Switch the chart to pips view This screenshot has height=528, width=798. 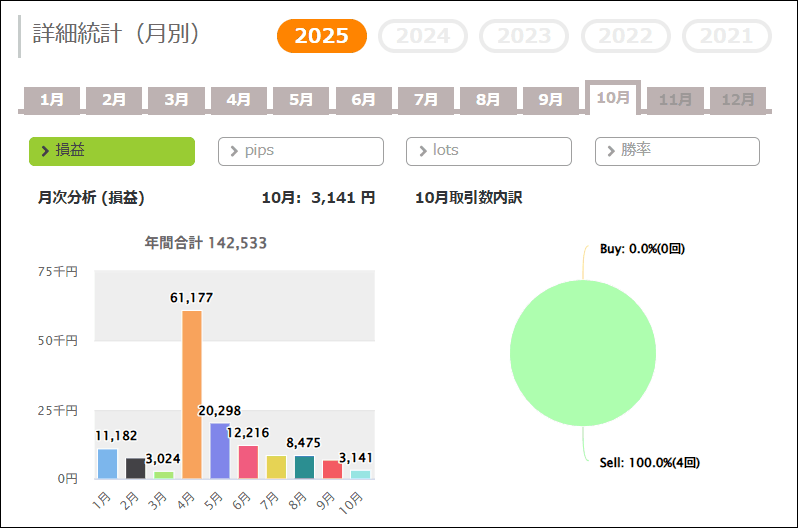pos(300,151)
